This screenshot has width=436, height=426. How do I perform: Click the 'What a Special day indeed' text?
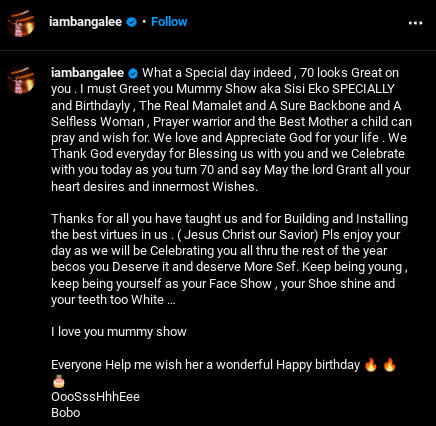217,73
